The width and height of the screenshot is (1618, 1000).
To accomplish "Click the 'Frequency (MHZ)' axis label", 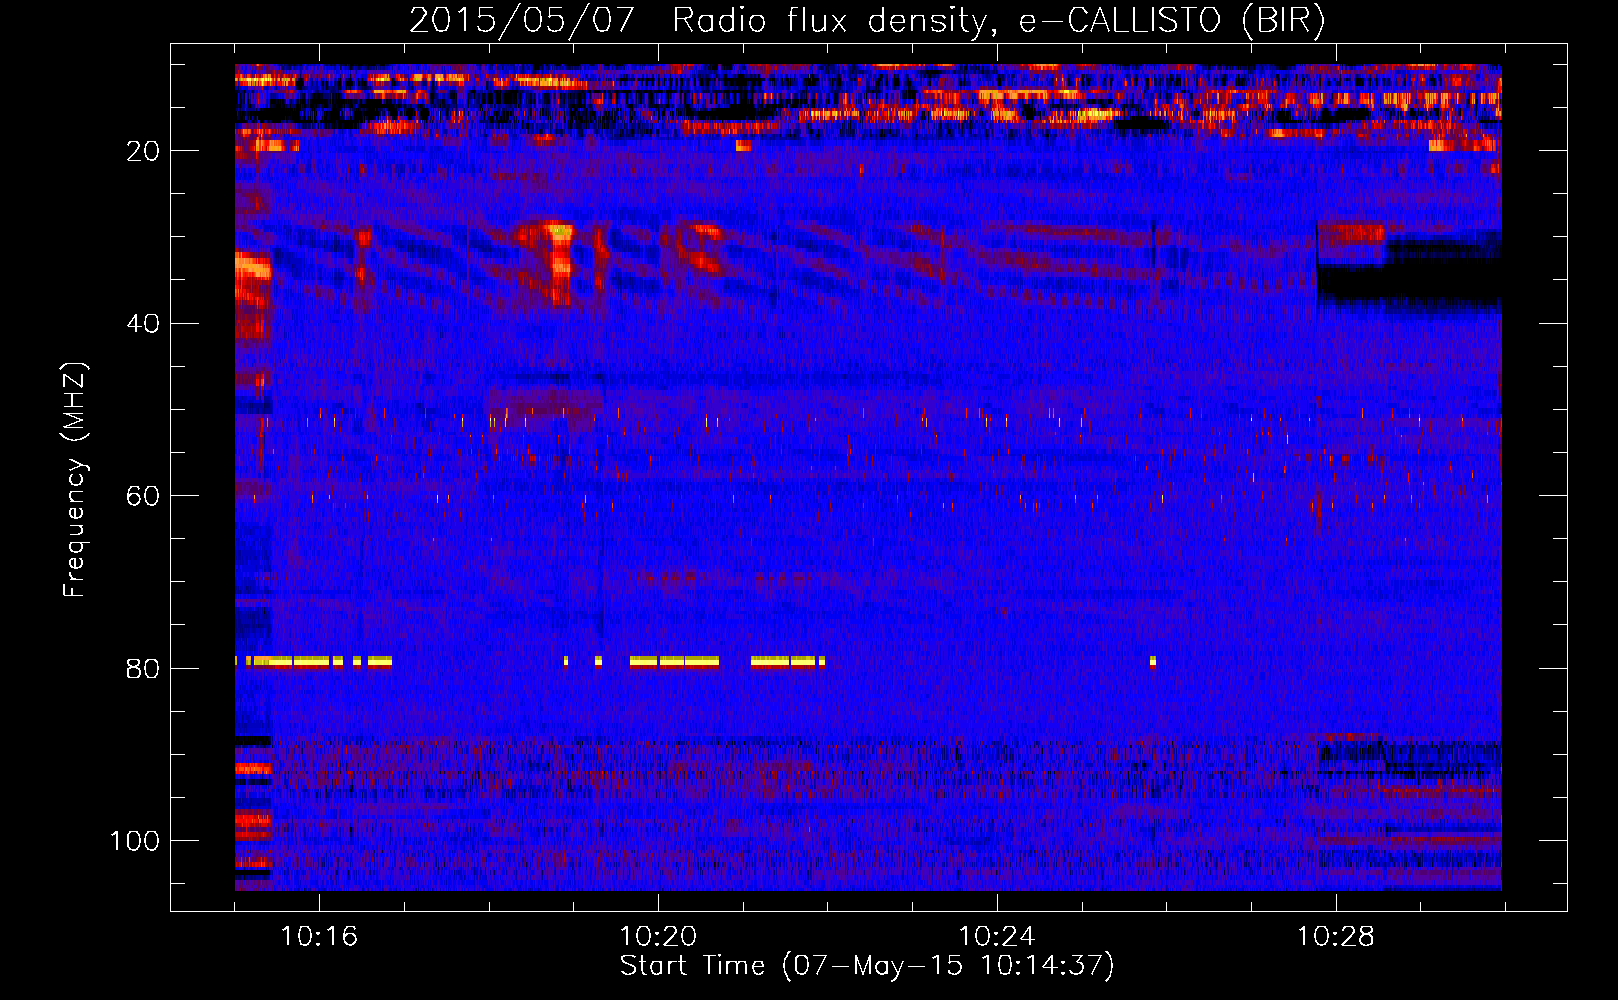I will click(75, 479).
